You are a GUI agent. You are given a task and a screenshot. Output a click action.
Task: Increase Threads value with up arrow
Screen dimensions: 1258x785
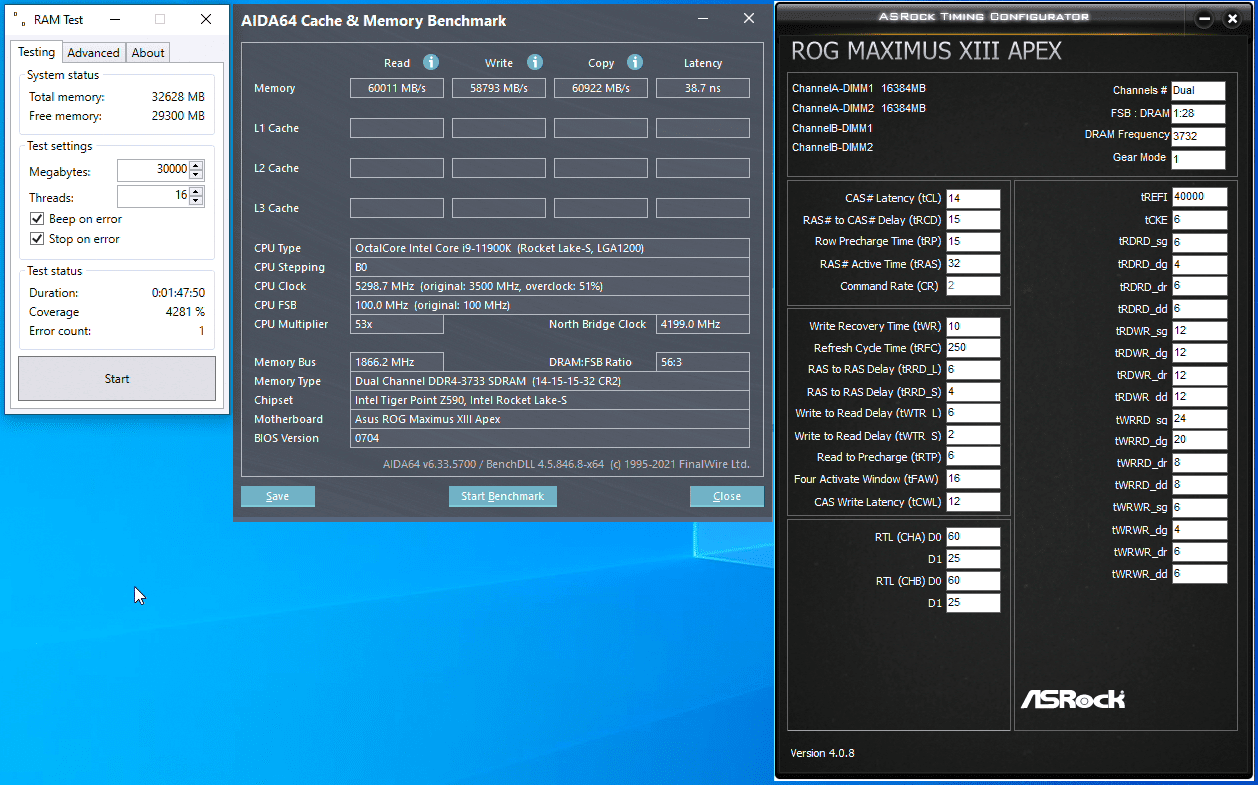tap(196, 192)
